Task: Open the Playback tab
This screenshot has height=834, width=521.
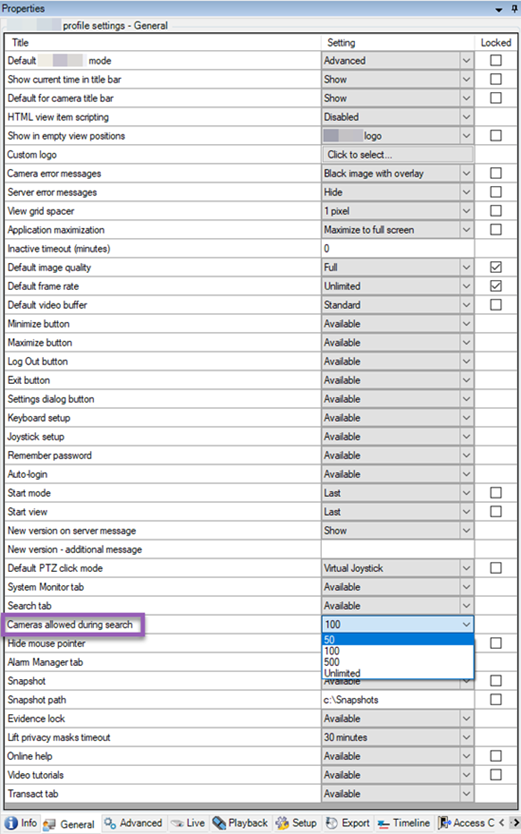Action: click(x=240, y=823)
